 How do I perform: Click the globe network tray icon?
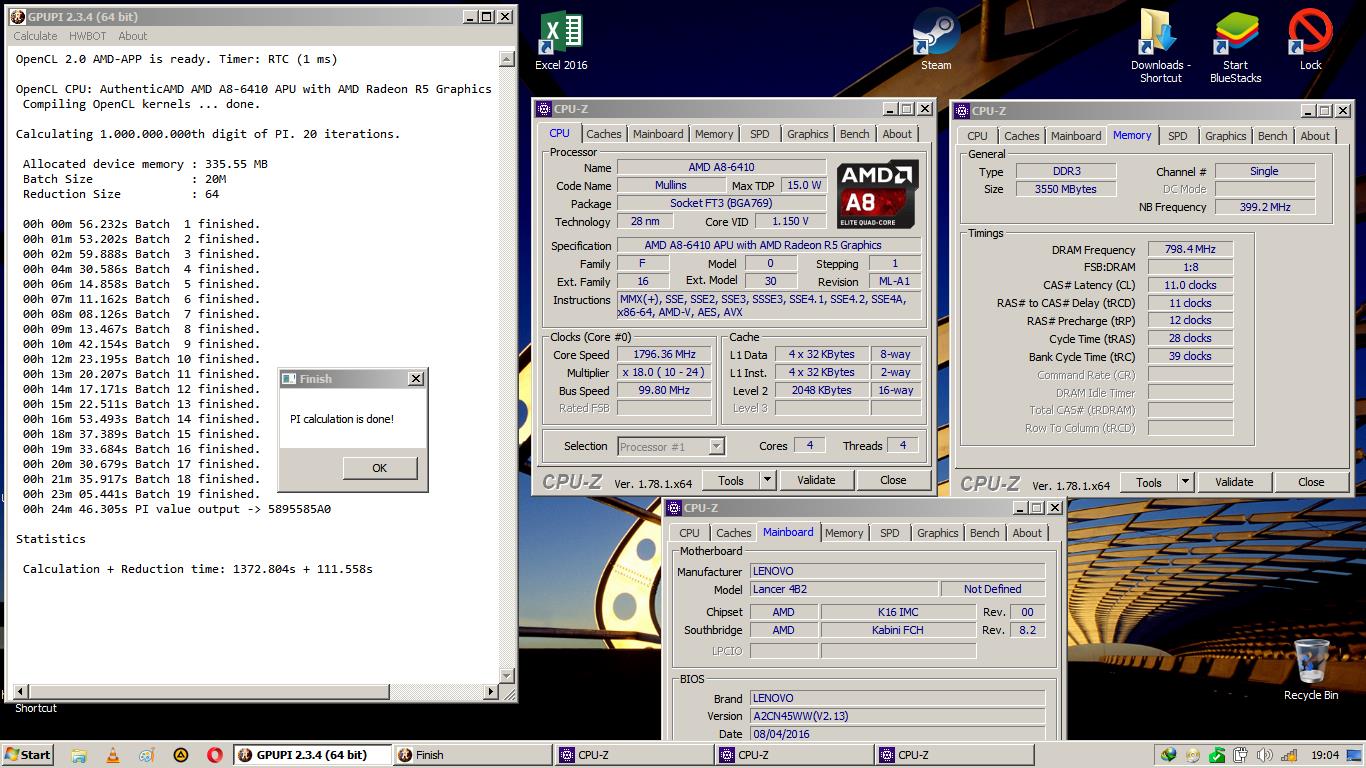(x=1168, y=755)
